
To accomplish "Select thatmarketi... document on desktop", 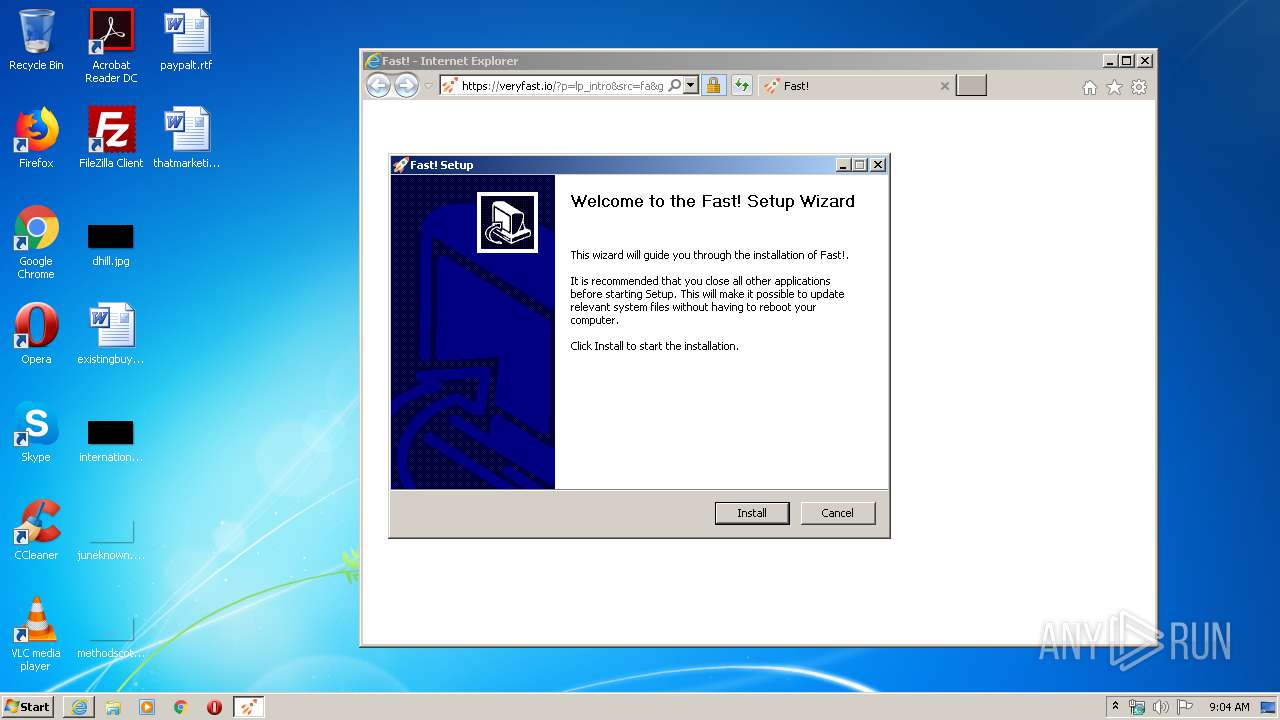I will [x=186, y=138].
